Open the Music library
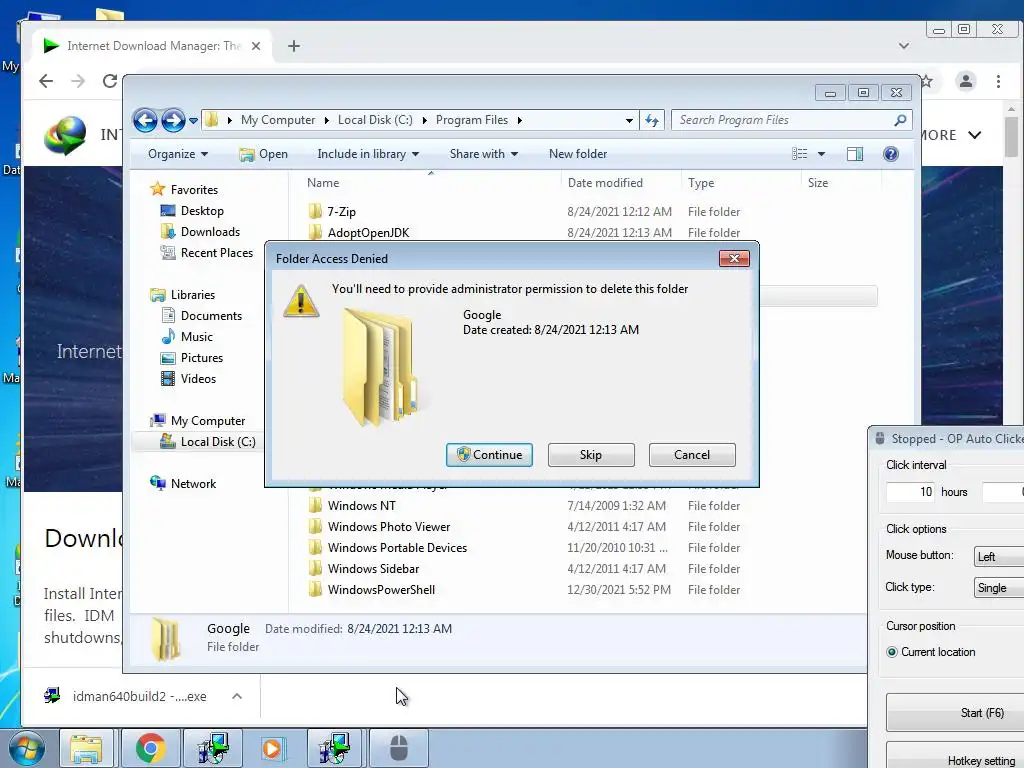 [197, 336]
